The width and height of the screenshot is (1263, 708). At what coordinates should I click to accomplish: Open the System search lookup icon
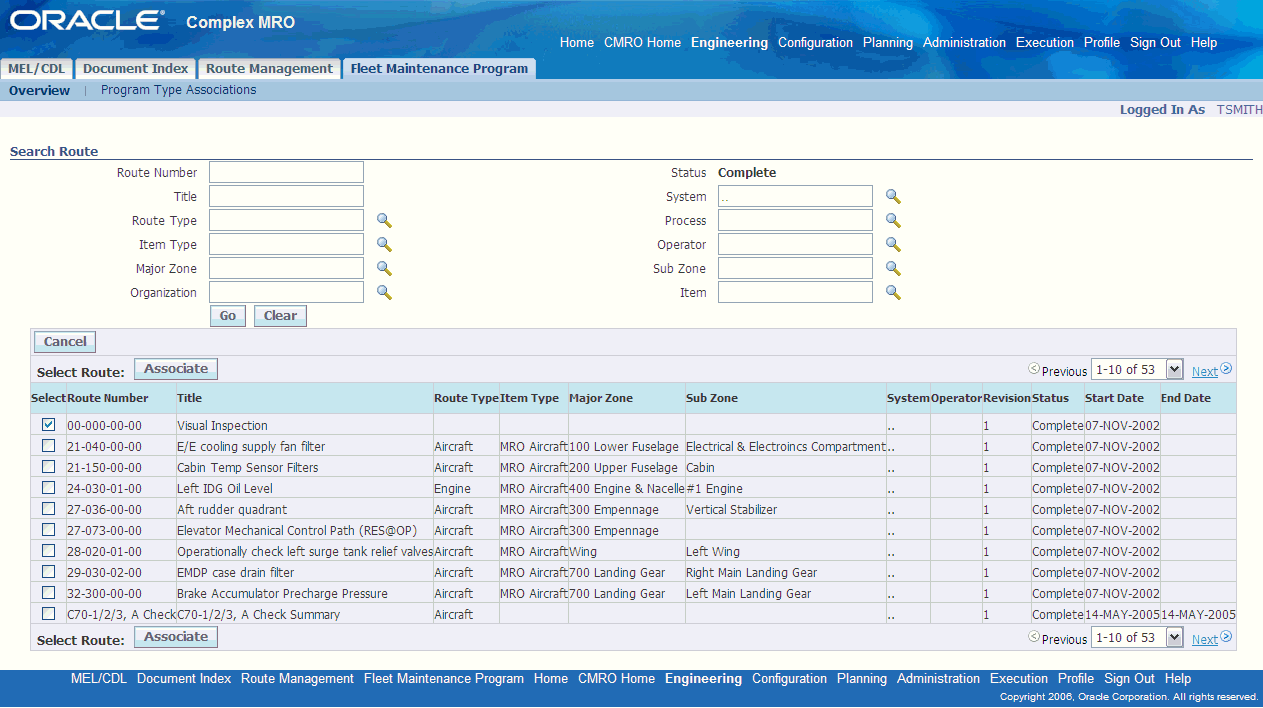tap(893, 197)
